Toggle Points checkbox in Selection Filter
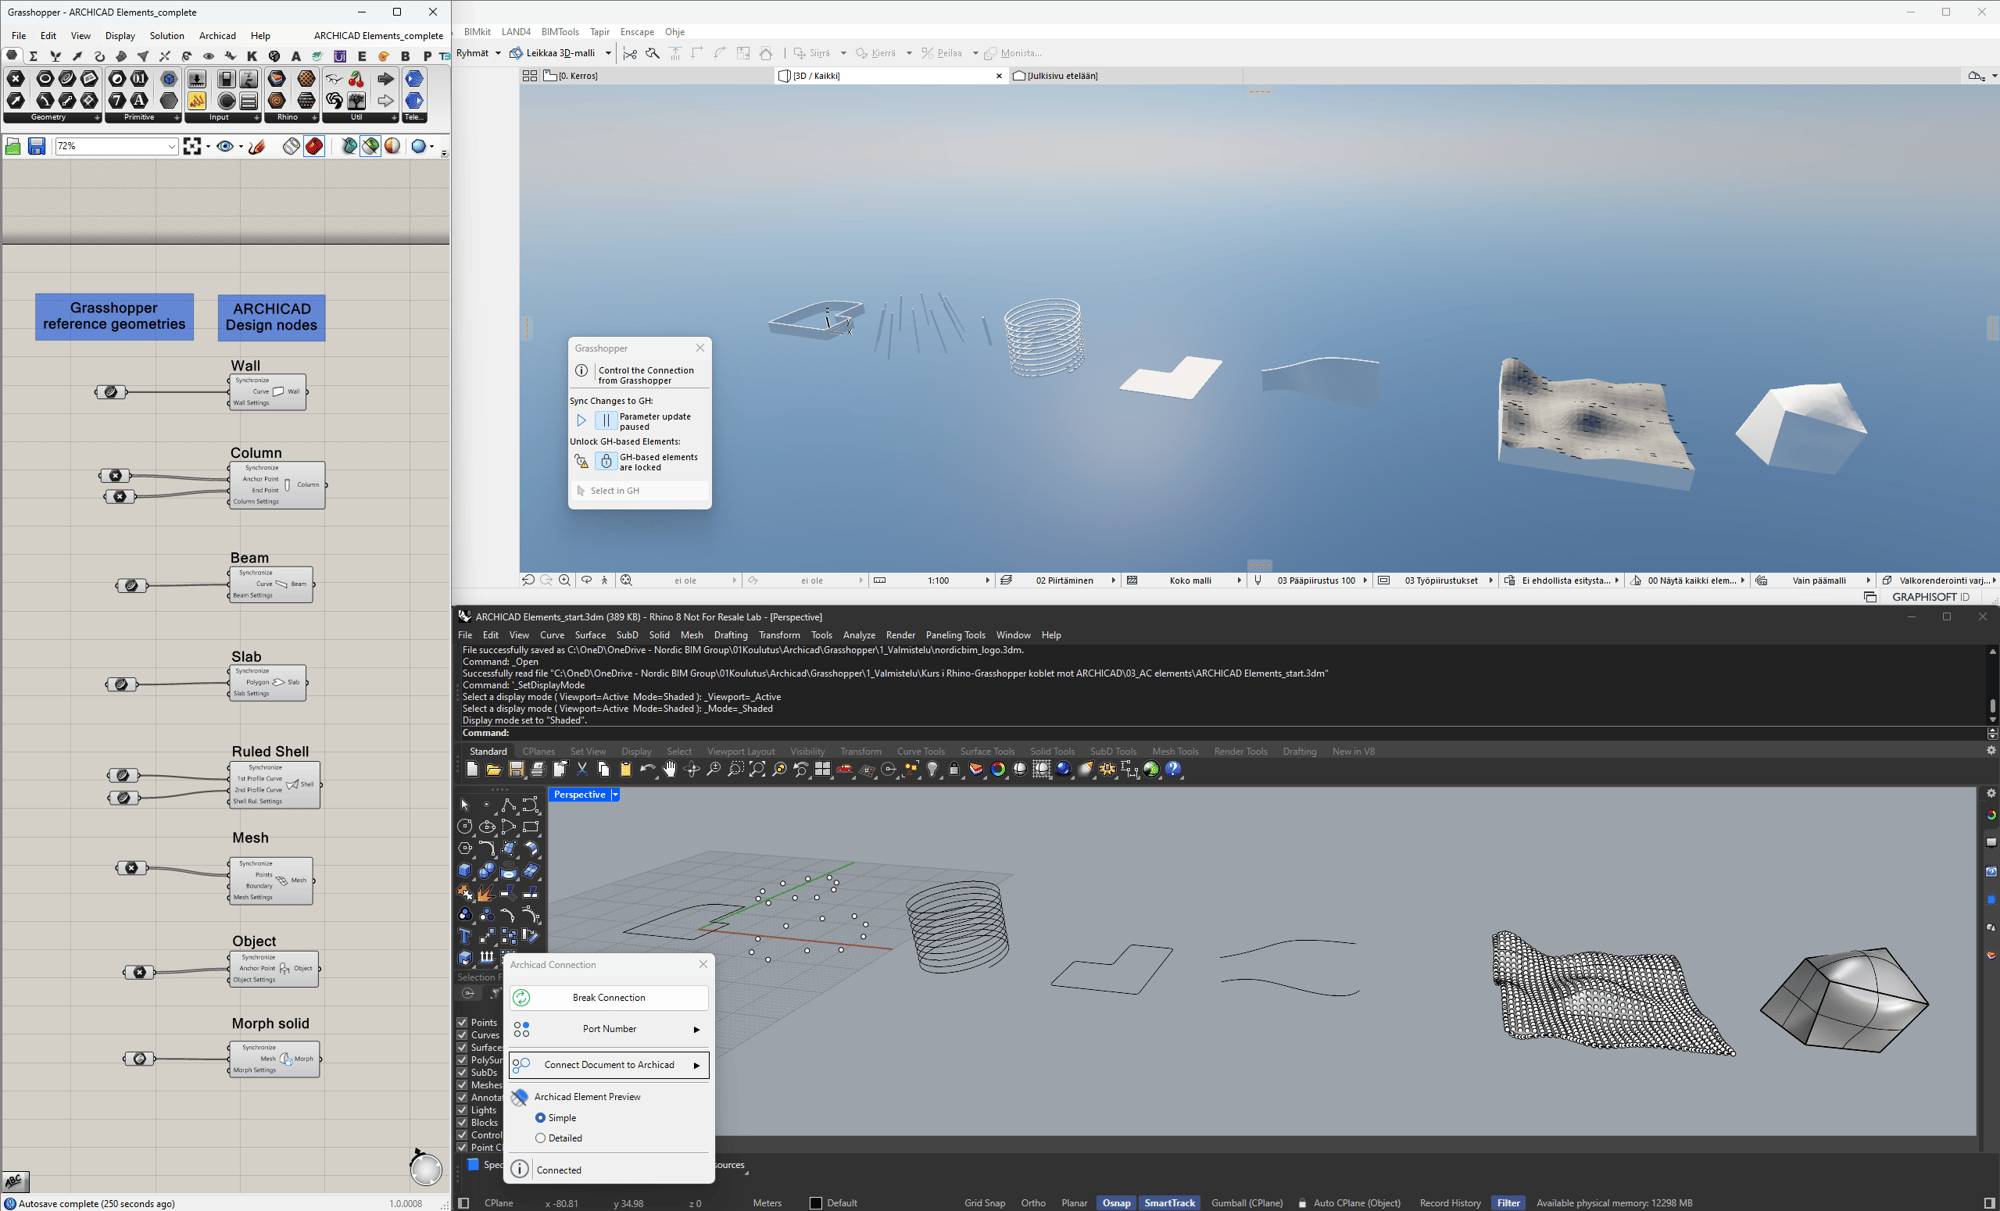Image resolution: width=2000 pixels, height=1211 pixels. coord(462,1022)
